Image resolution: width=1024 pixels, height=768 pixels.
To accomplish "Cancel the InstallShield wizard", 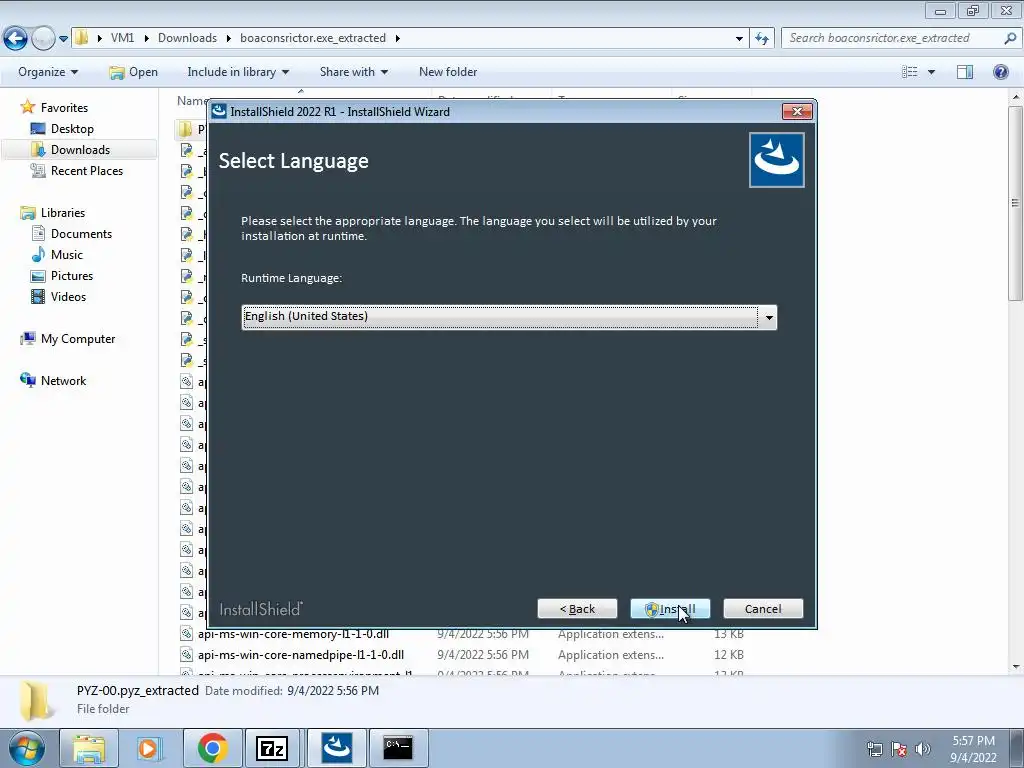I will tap(763, 609).
